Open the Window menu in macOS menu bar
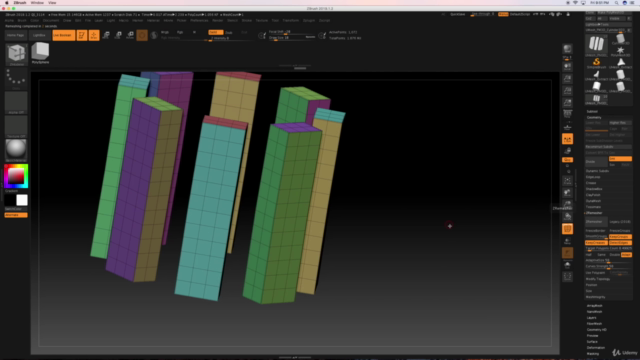The width and height of the screenshot is (640, 360). tap(37, 3)
